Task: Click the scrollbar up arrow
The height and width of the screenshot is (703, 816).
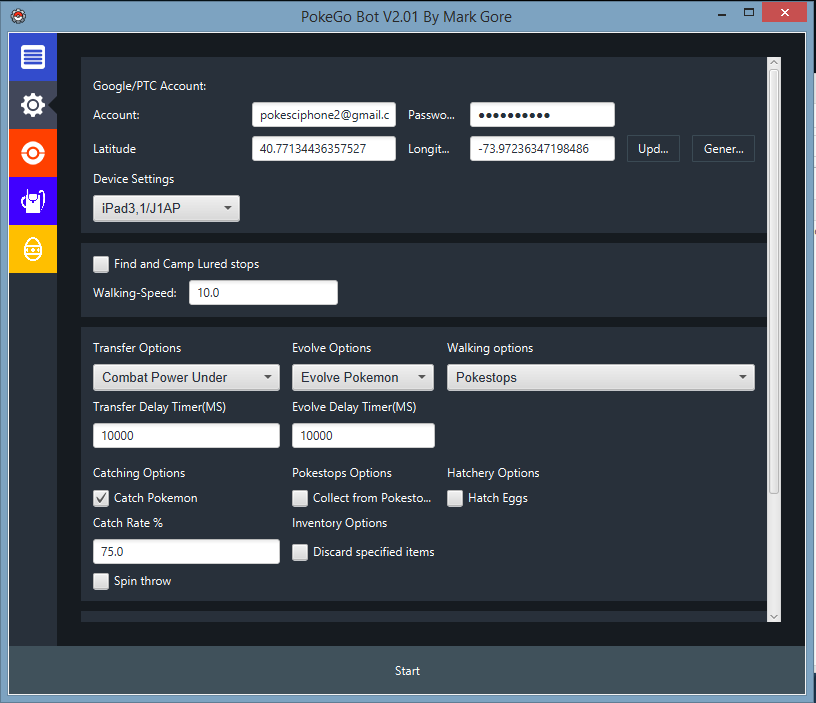Action: [773, 65]
